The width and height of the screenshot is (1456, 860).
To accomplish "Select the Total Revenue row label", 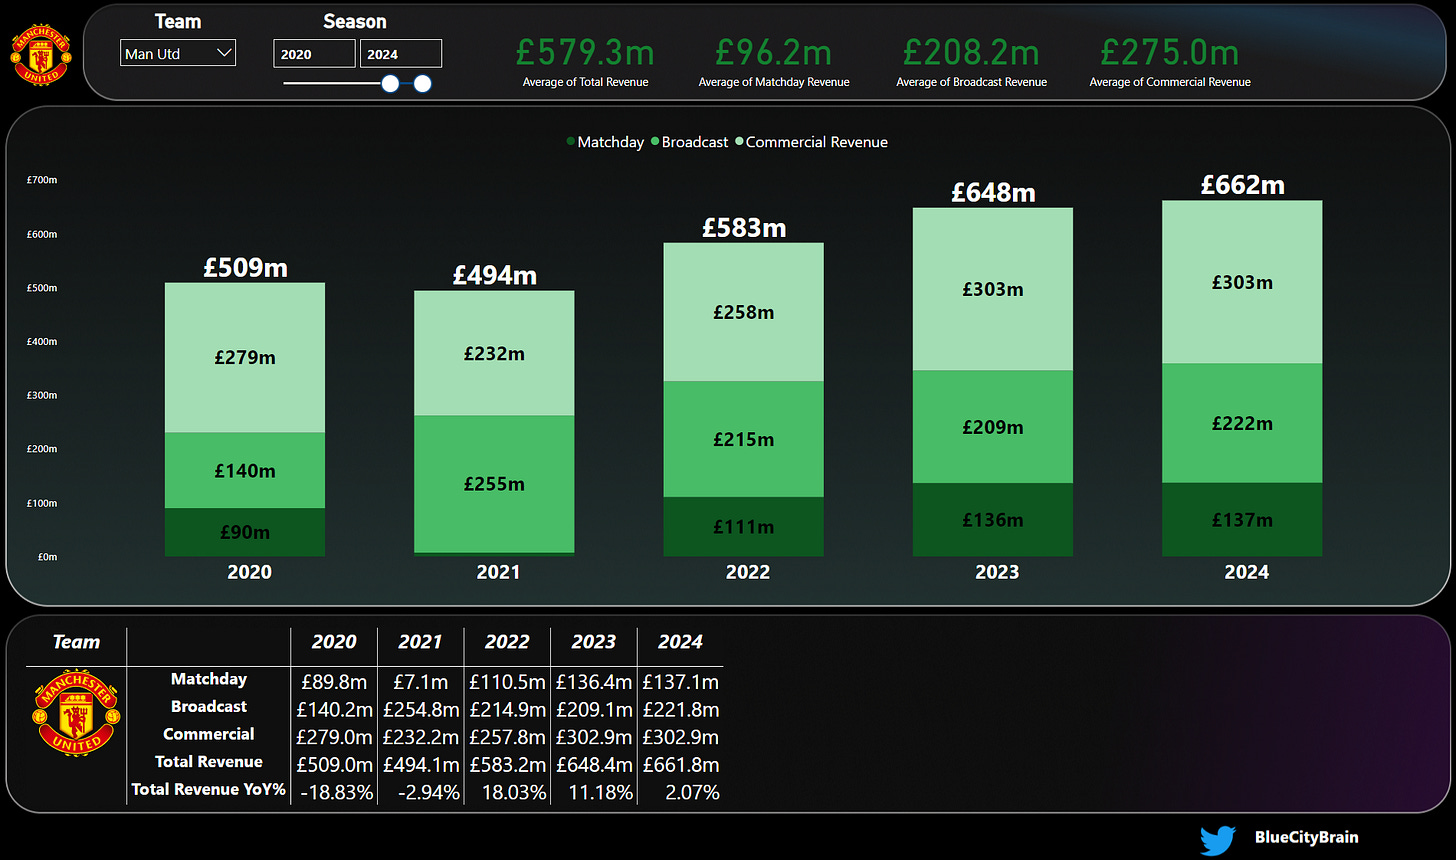I will tap(208, 761).
